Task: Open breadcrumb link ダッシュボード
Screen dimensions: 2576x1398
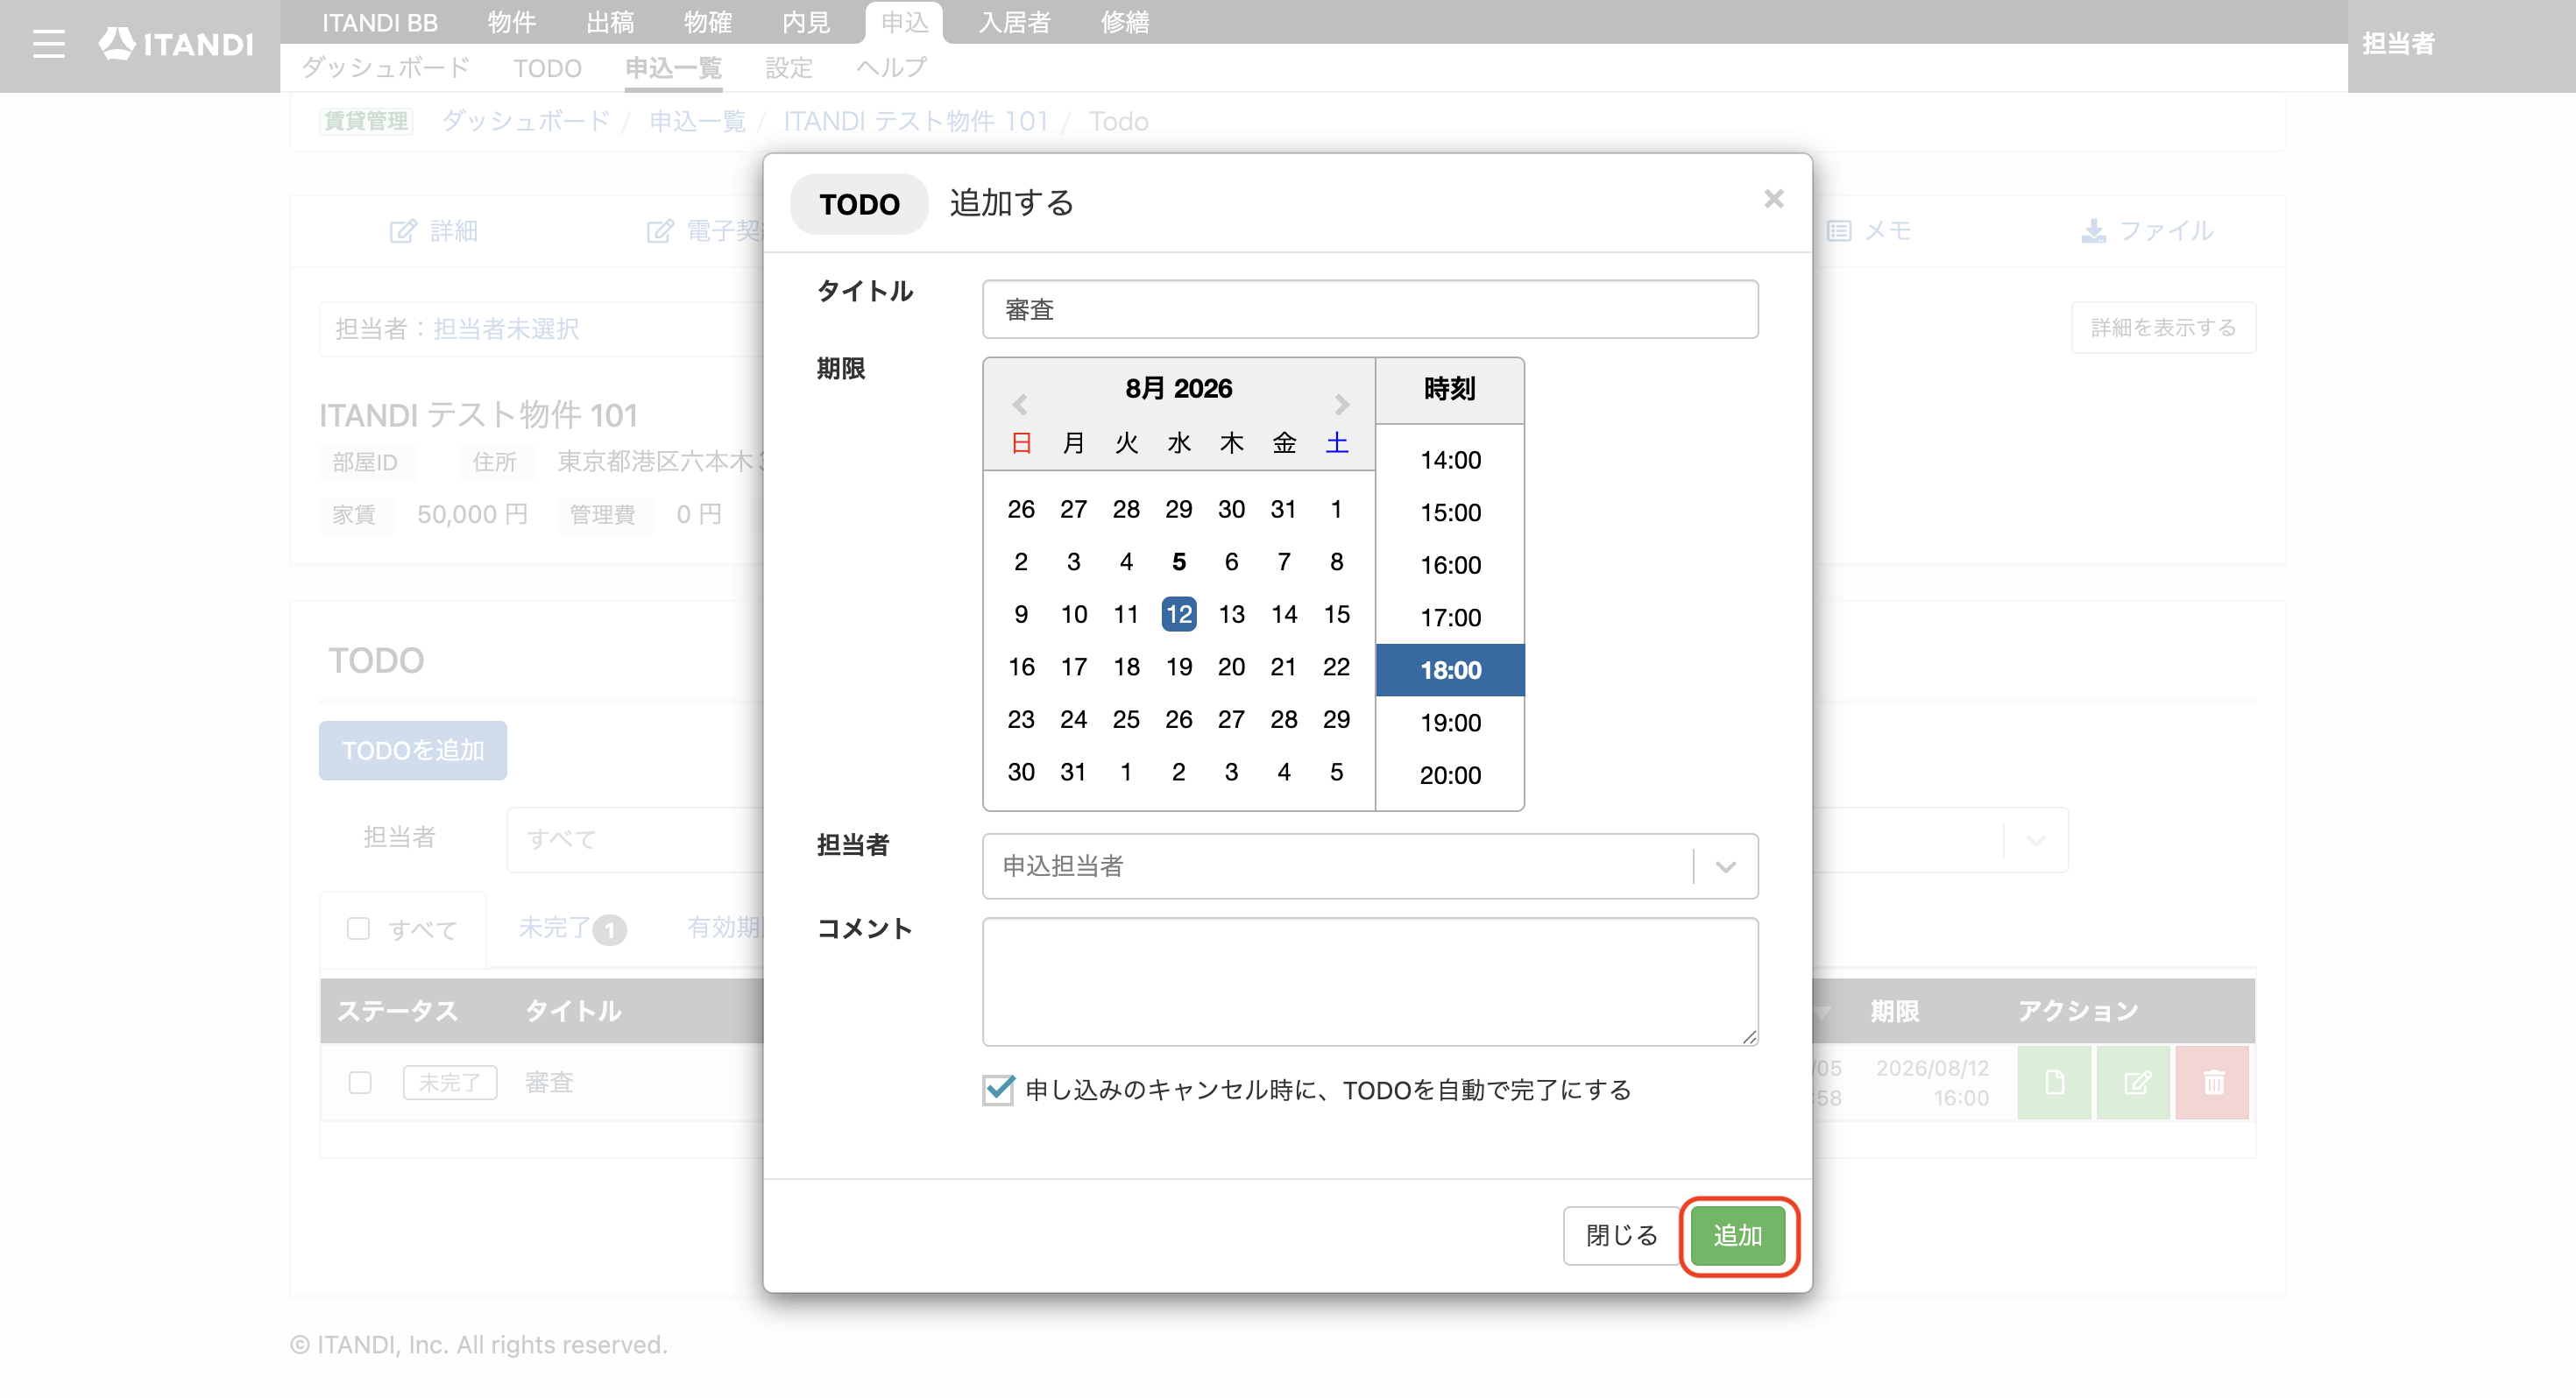Action: (525, 121)
